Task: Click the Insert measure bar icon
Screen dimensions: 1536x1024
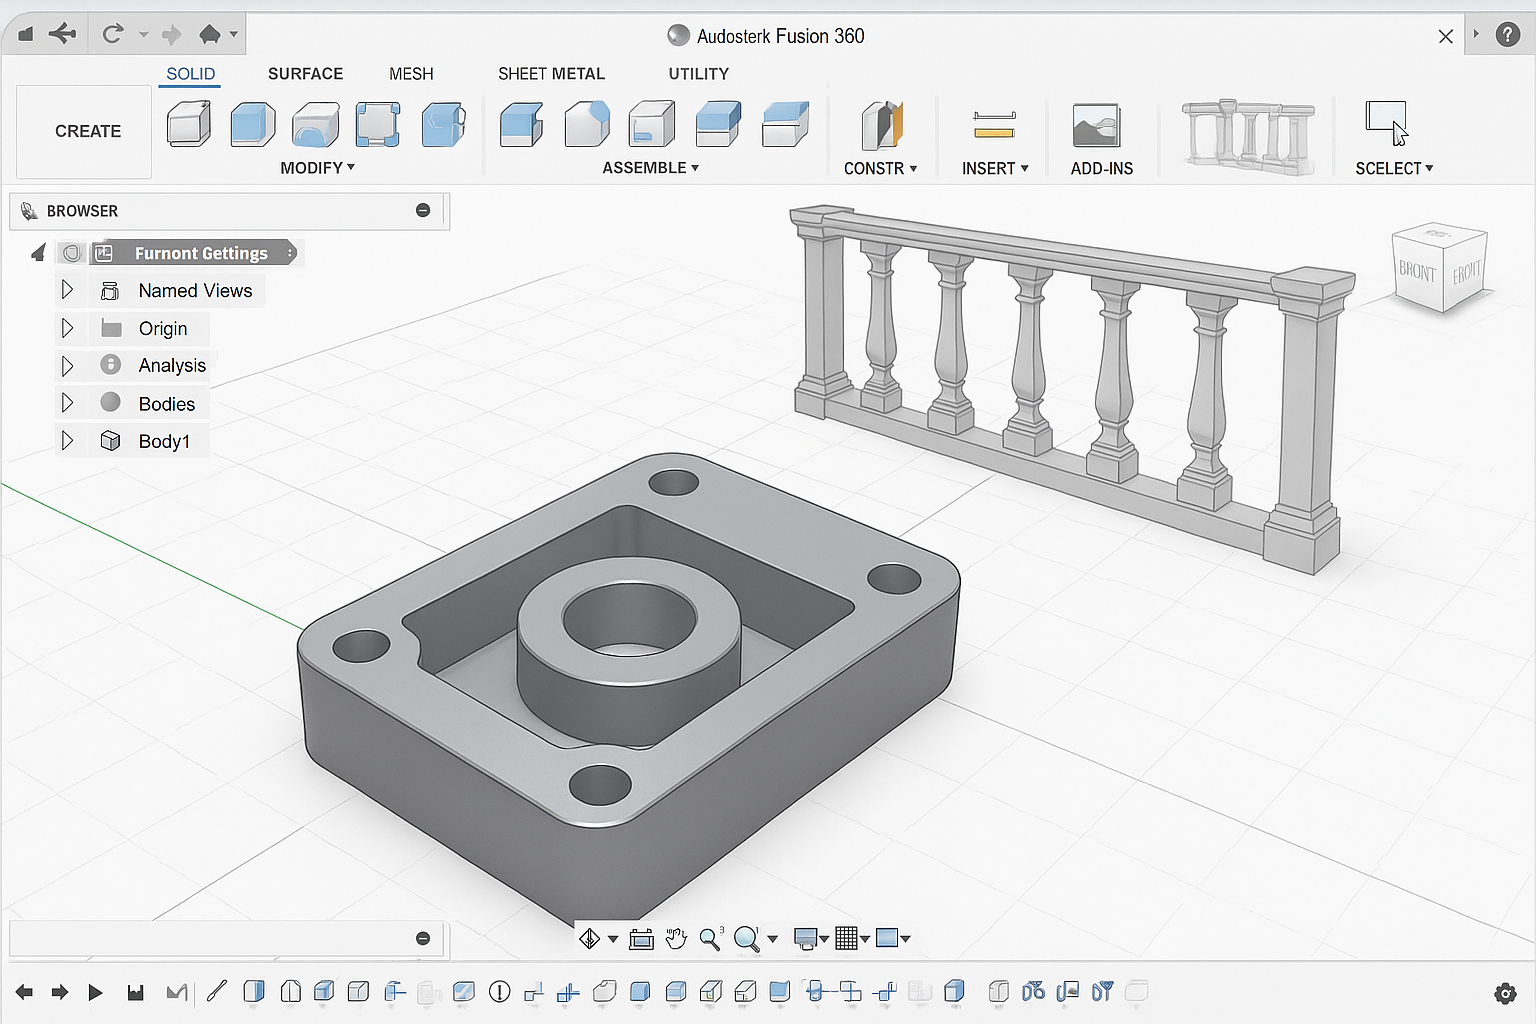Action: 994,125
